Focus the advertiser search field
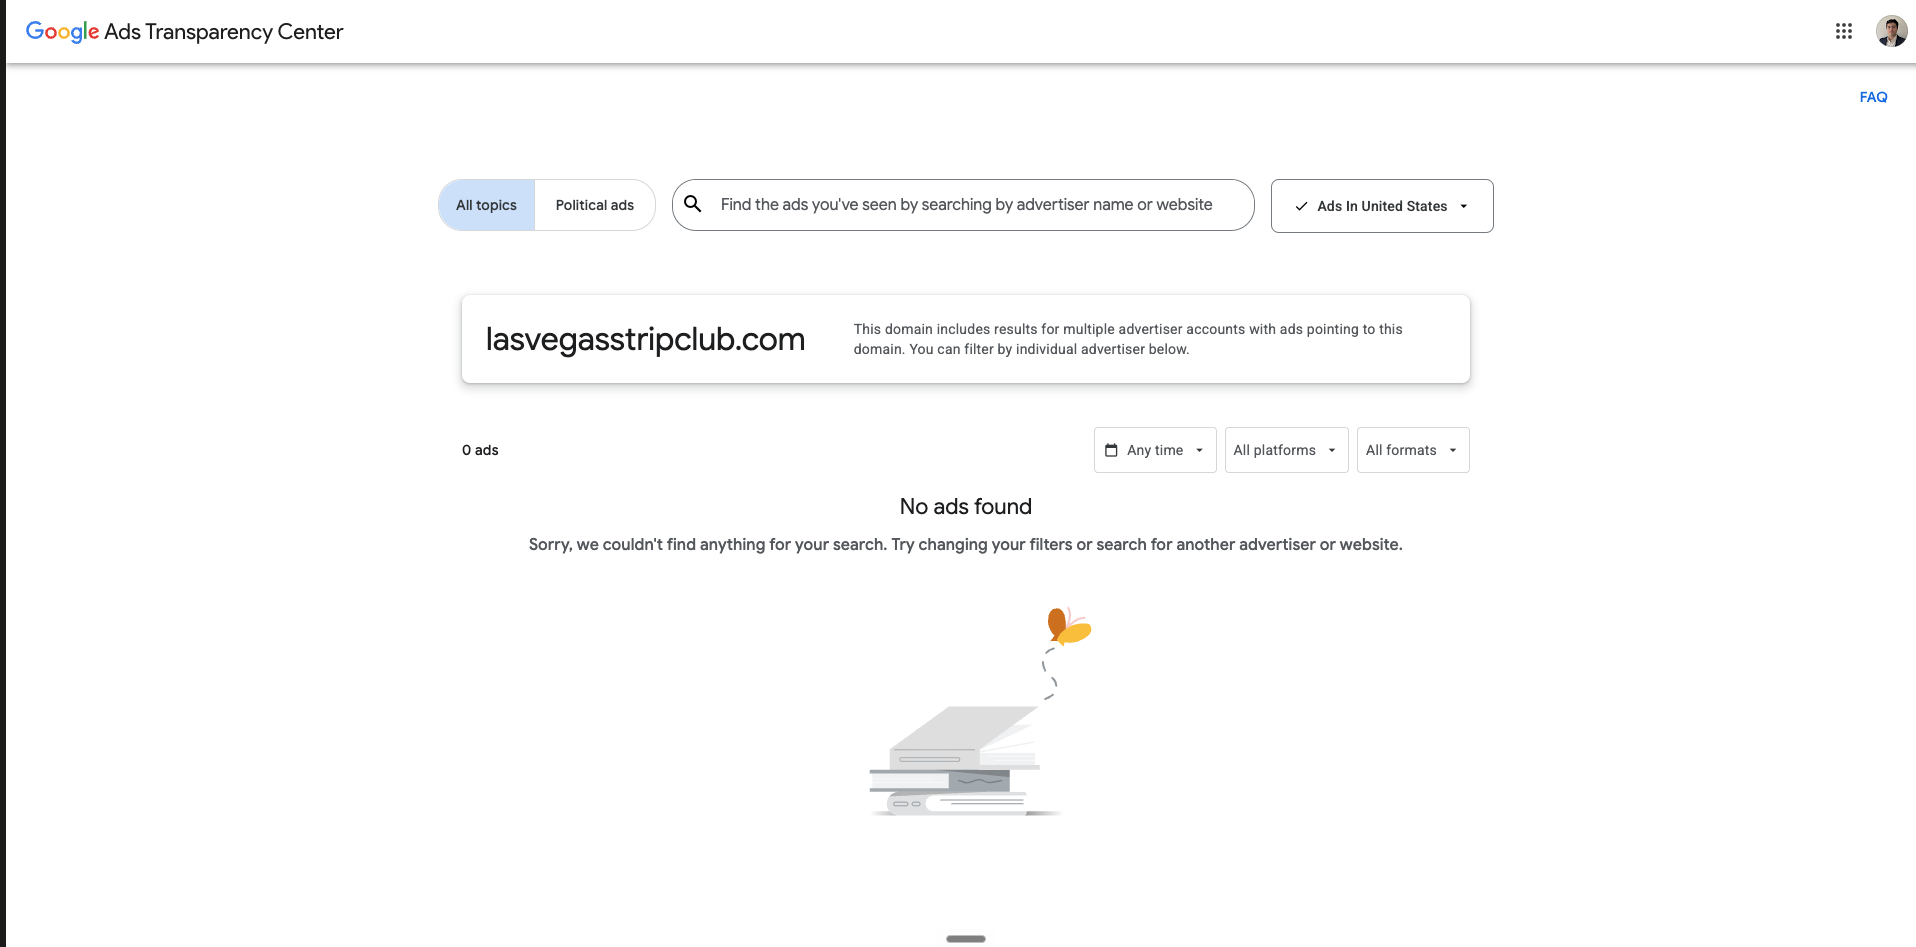 tap(963, 205)
